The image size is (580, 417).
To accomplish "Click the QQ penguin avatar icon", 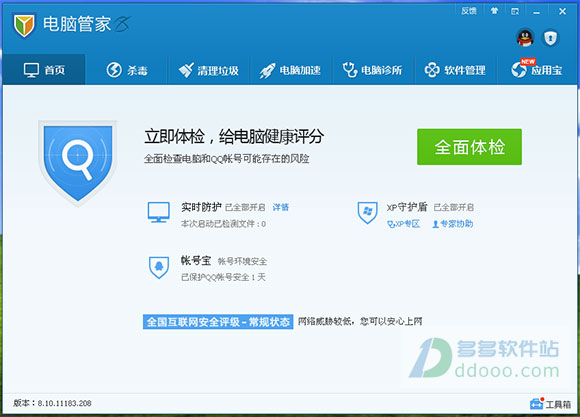I will (525, 38).
